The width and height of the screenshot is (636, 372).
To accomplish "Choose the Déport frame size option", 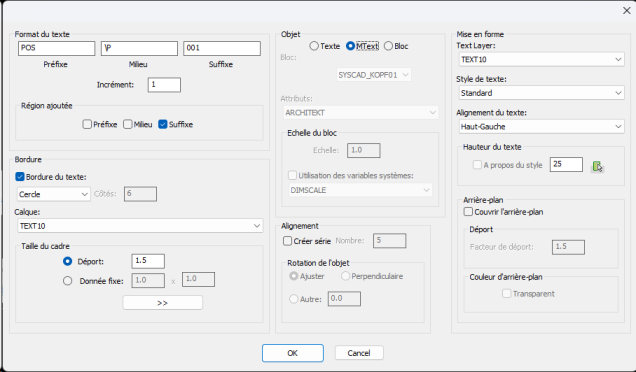I will pyautogui.click(x=67, y=262).
